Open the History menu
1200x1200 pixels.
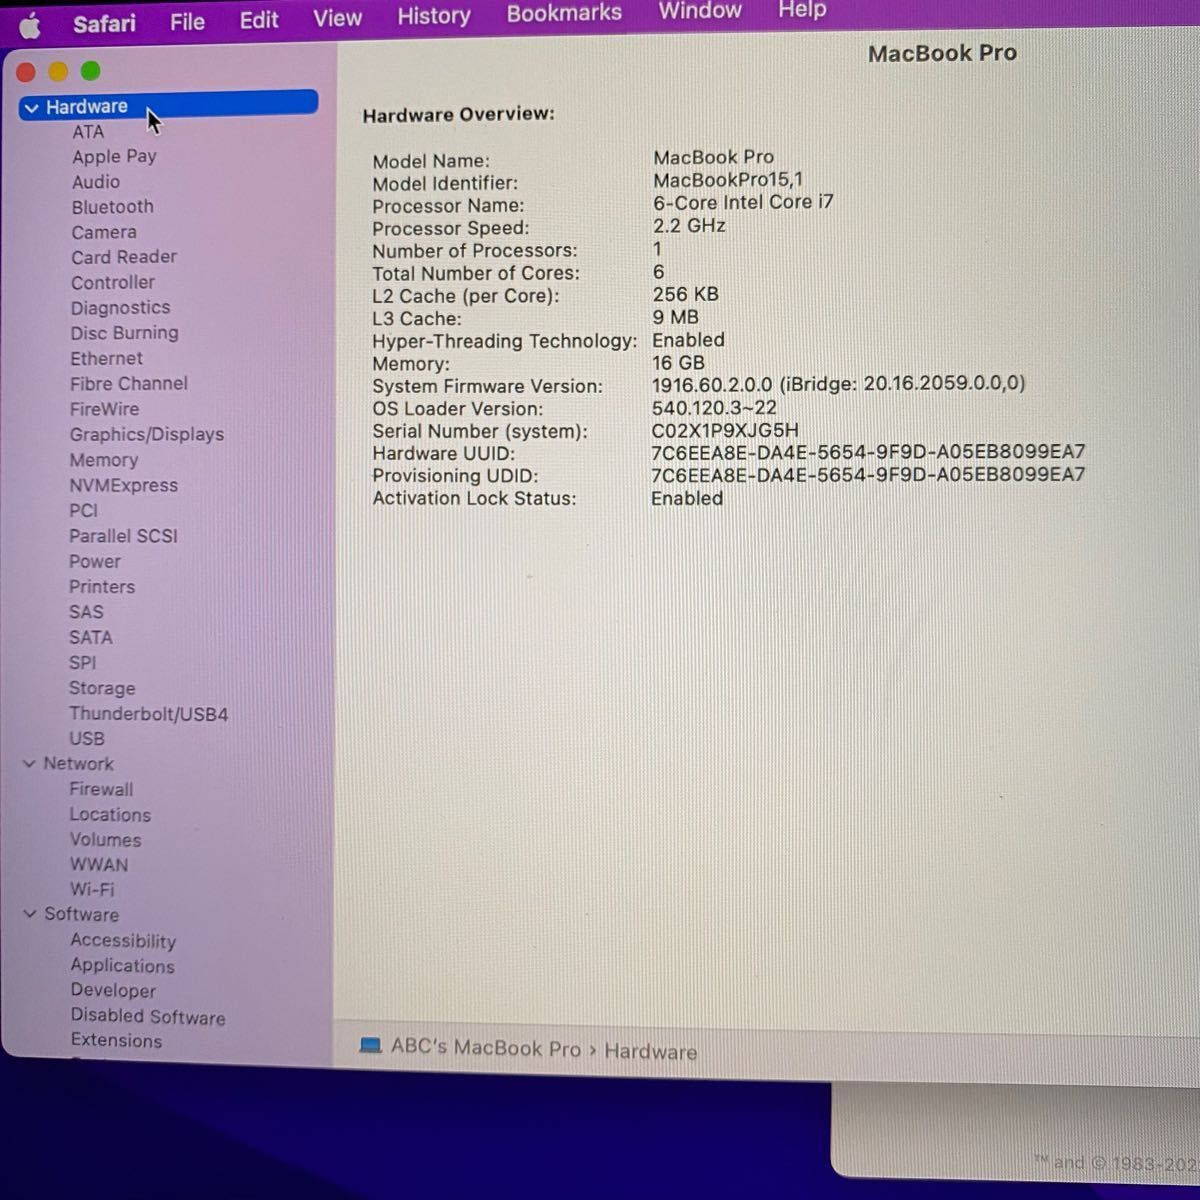click(433, 16)
